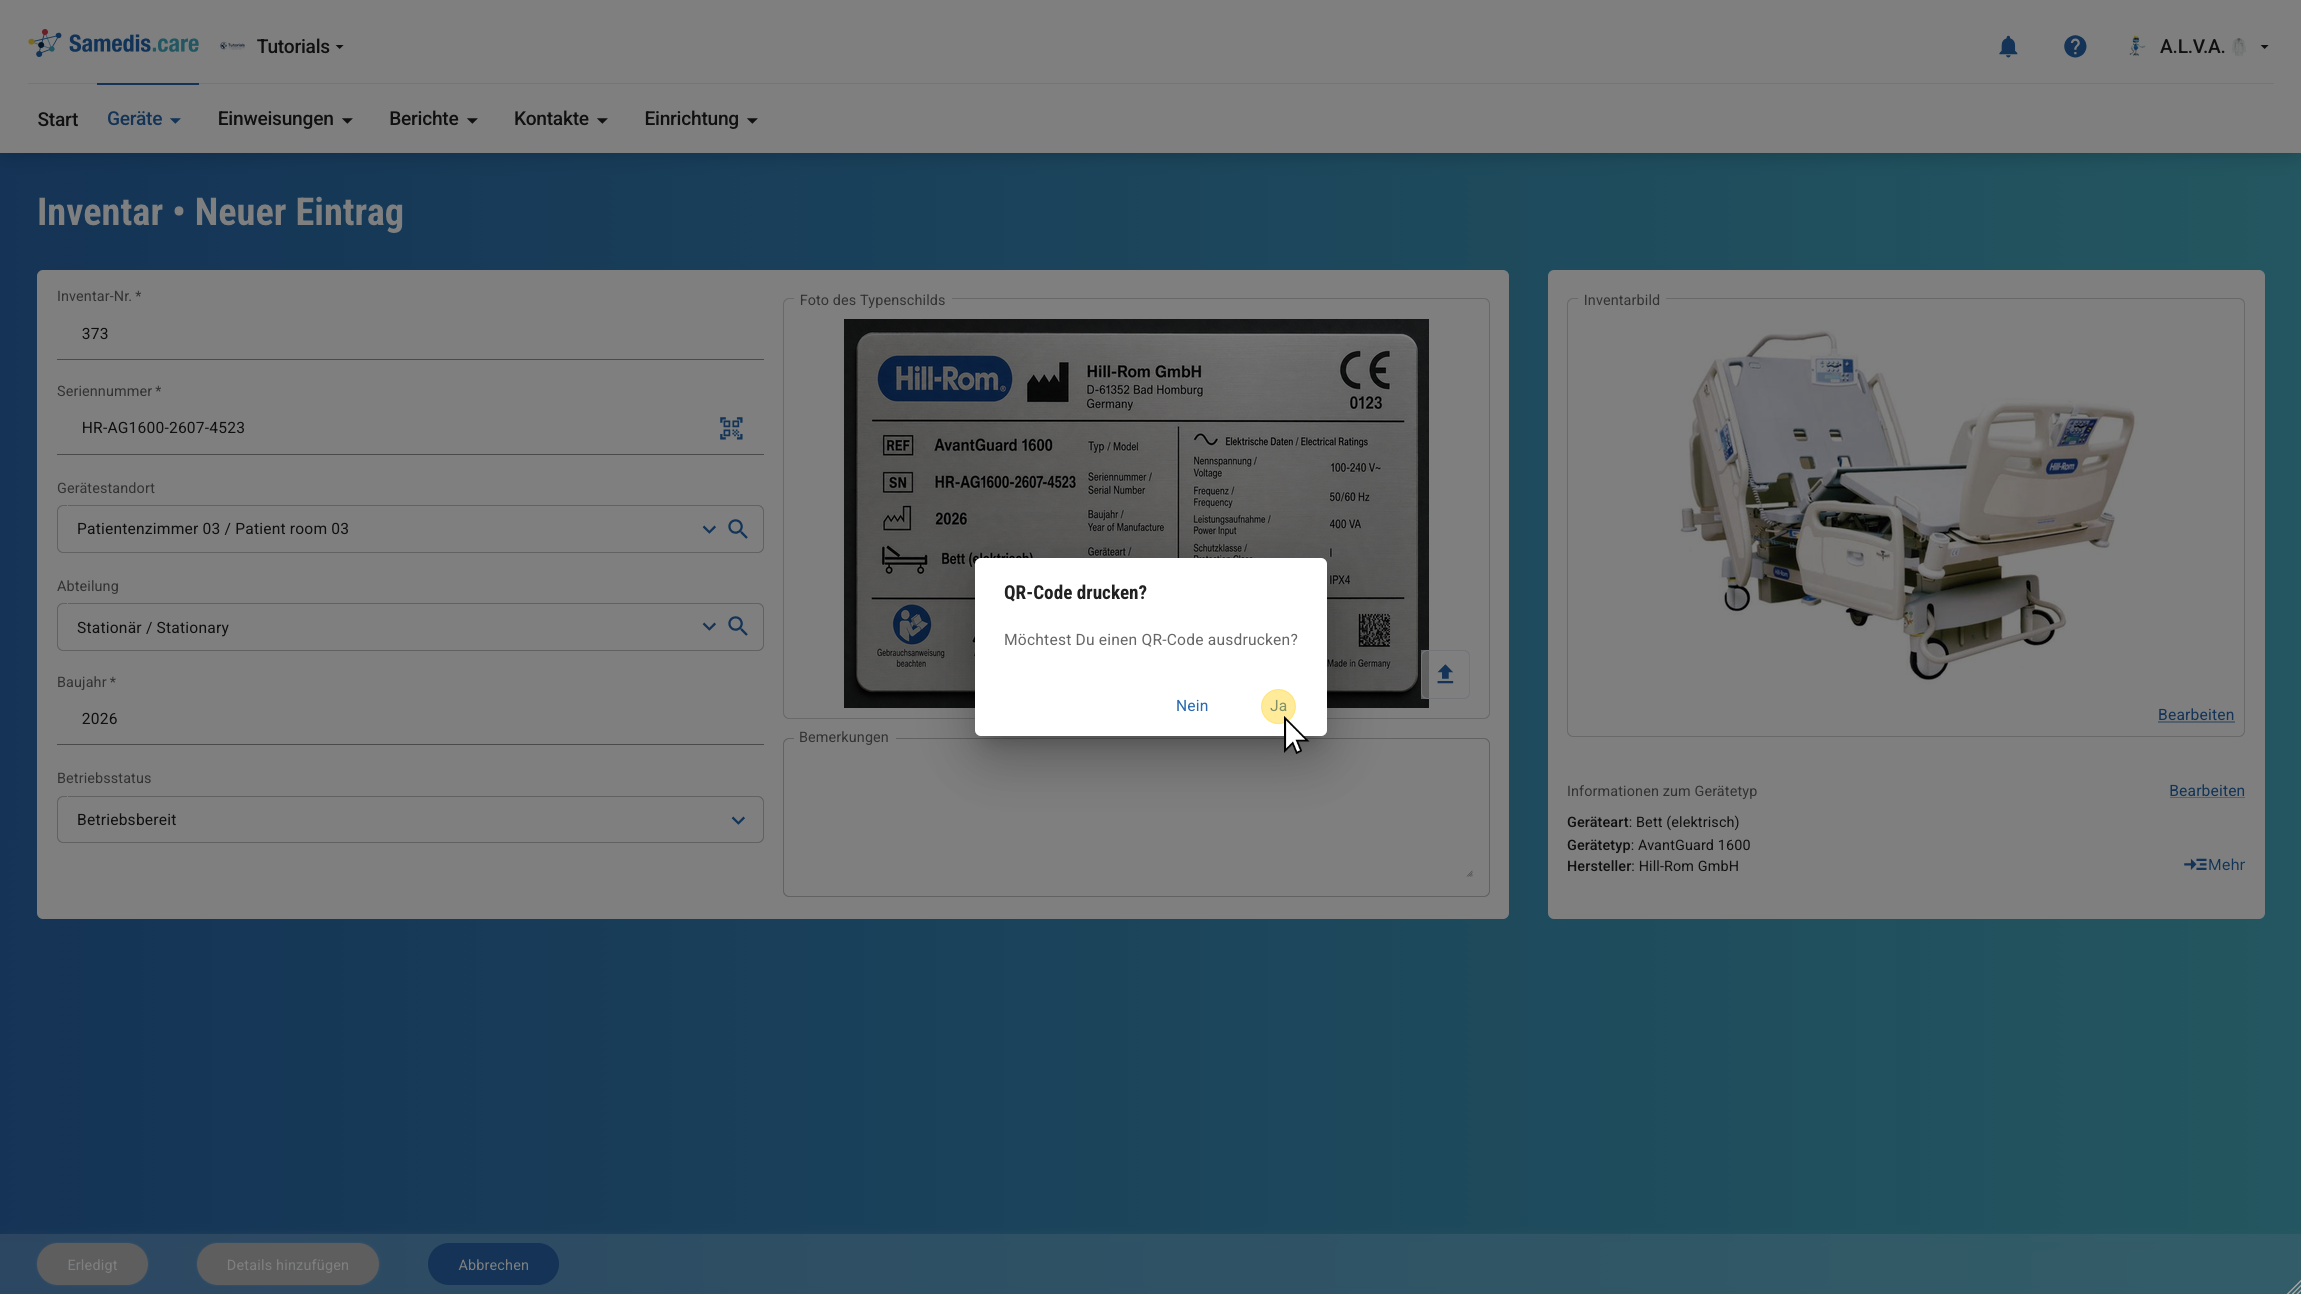Click the 'Inventar • Neuer Eintrag' heading
Screen dimensions: 2301x1294
point(220,213)
